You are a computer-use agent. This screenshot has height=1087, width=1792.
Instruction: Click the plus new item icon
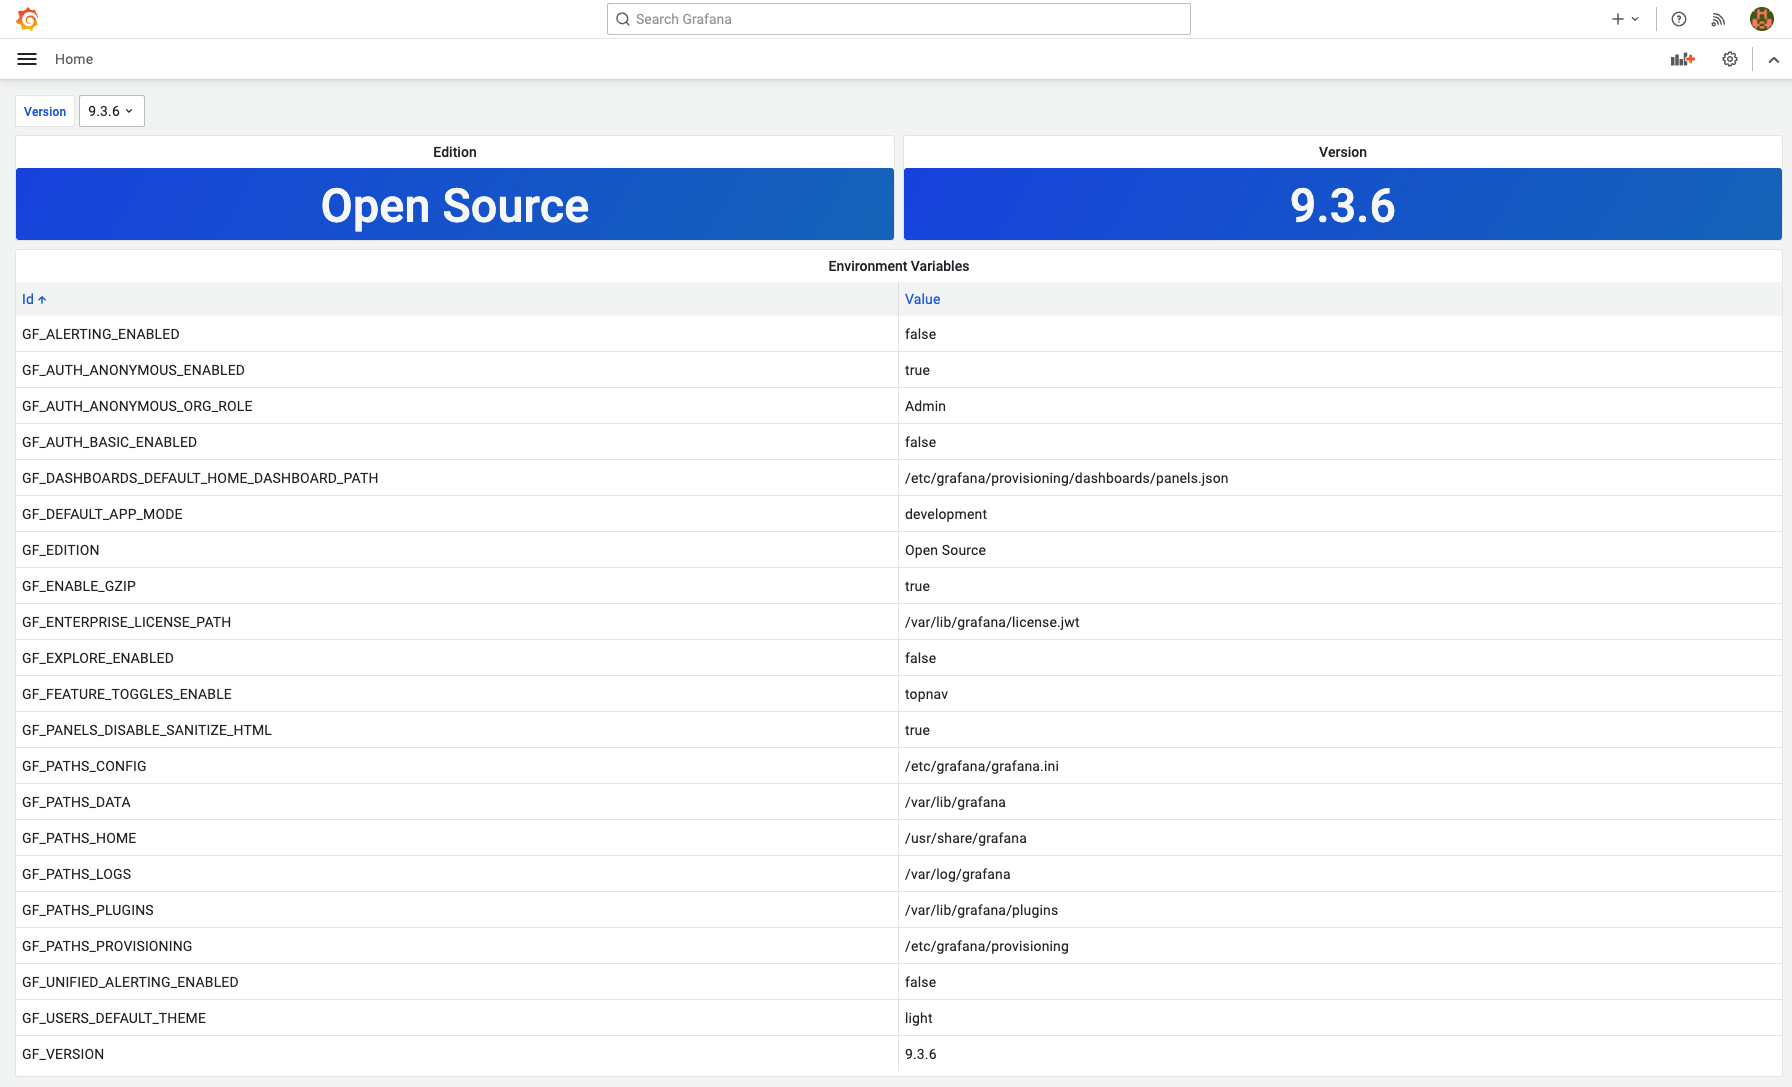pos(1617,19)
